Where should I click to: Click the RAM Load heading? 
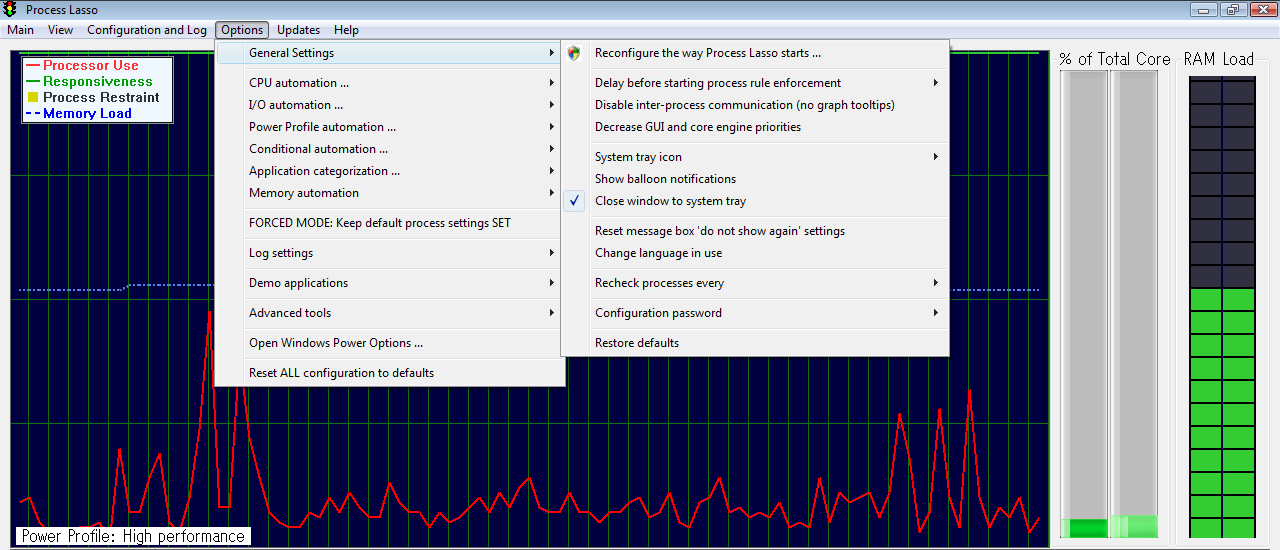click(1219, 59)
